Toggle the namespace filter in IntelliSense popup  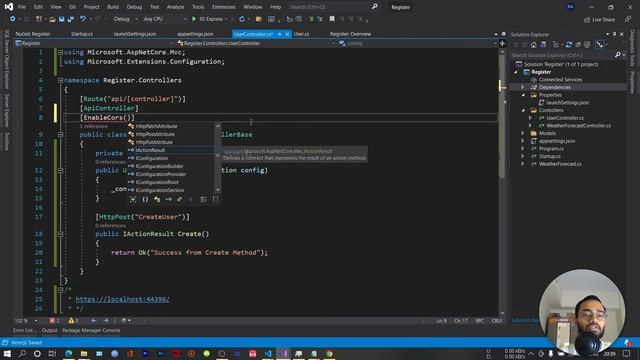[x=145, y=199]
